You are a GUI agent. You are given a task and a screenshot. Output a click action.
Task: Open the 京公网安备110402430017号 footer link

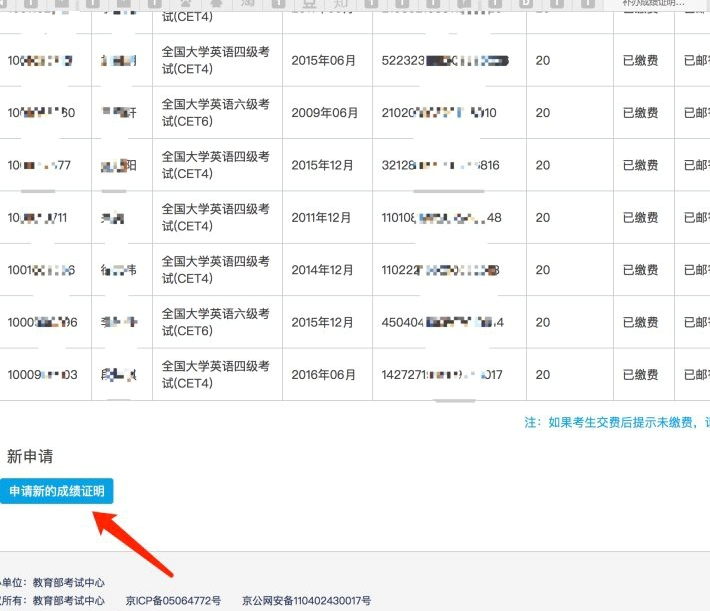click(x=306, y=601)
